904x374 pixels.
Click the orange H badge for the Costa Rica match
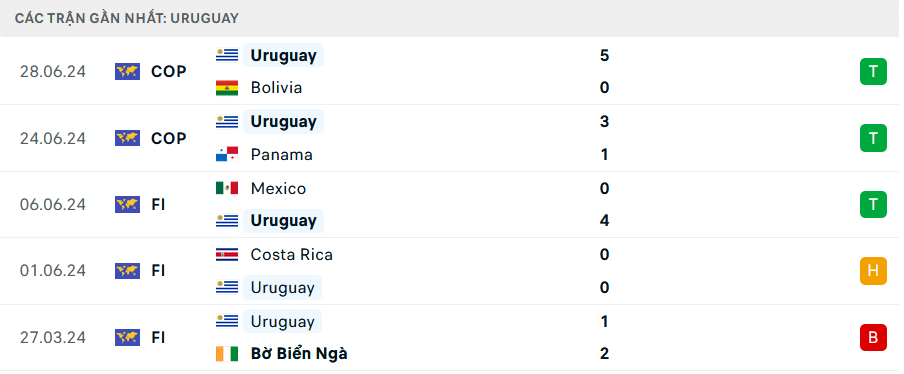[x=873, y=271]
